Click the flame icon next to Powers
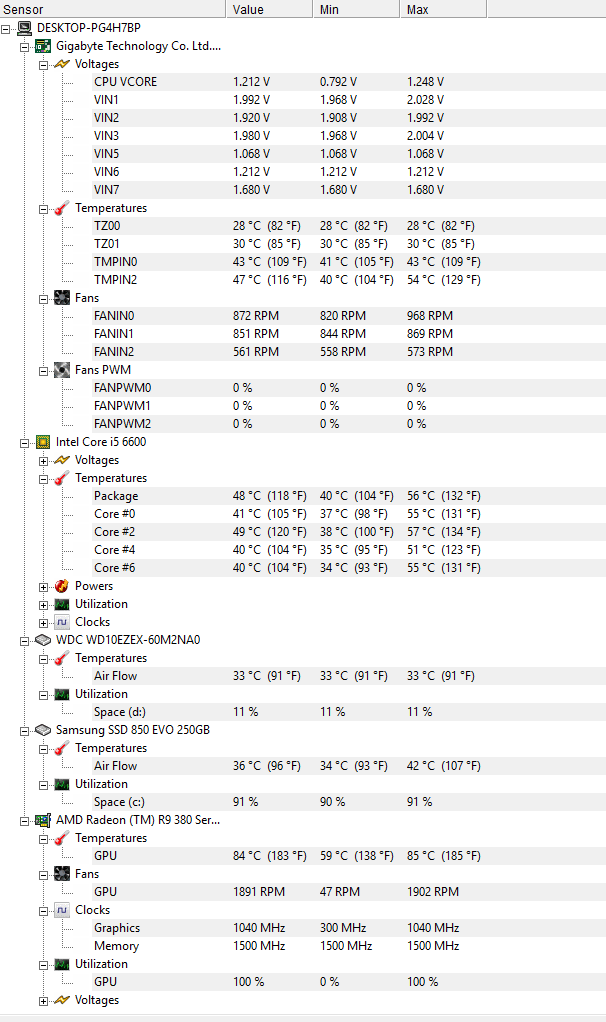The width and height of the screenshot is (606, 1022). click(x=62, y=586)
